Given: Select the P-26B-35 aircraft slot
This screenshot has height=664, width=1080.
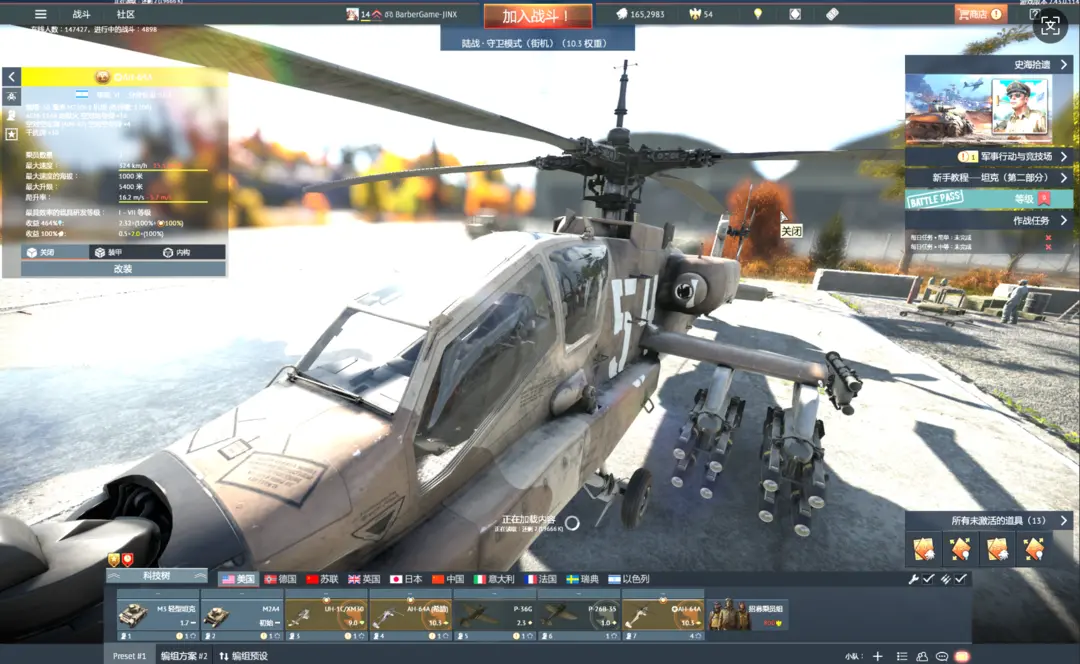Looking at the screenshot, I should coord(579,615).
